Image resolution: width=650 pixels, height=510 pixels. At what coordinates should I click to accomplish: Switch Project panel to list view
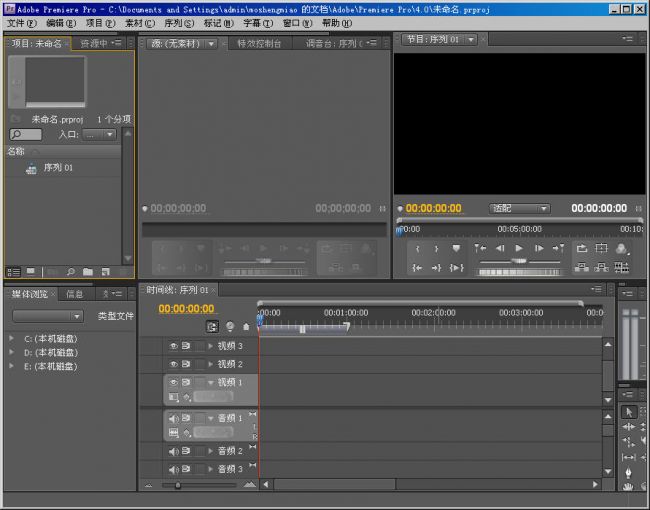pyautogui.click(x=14, y=271)
